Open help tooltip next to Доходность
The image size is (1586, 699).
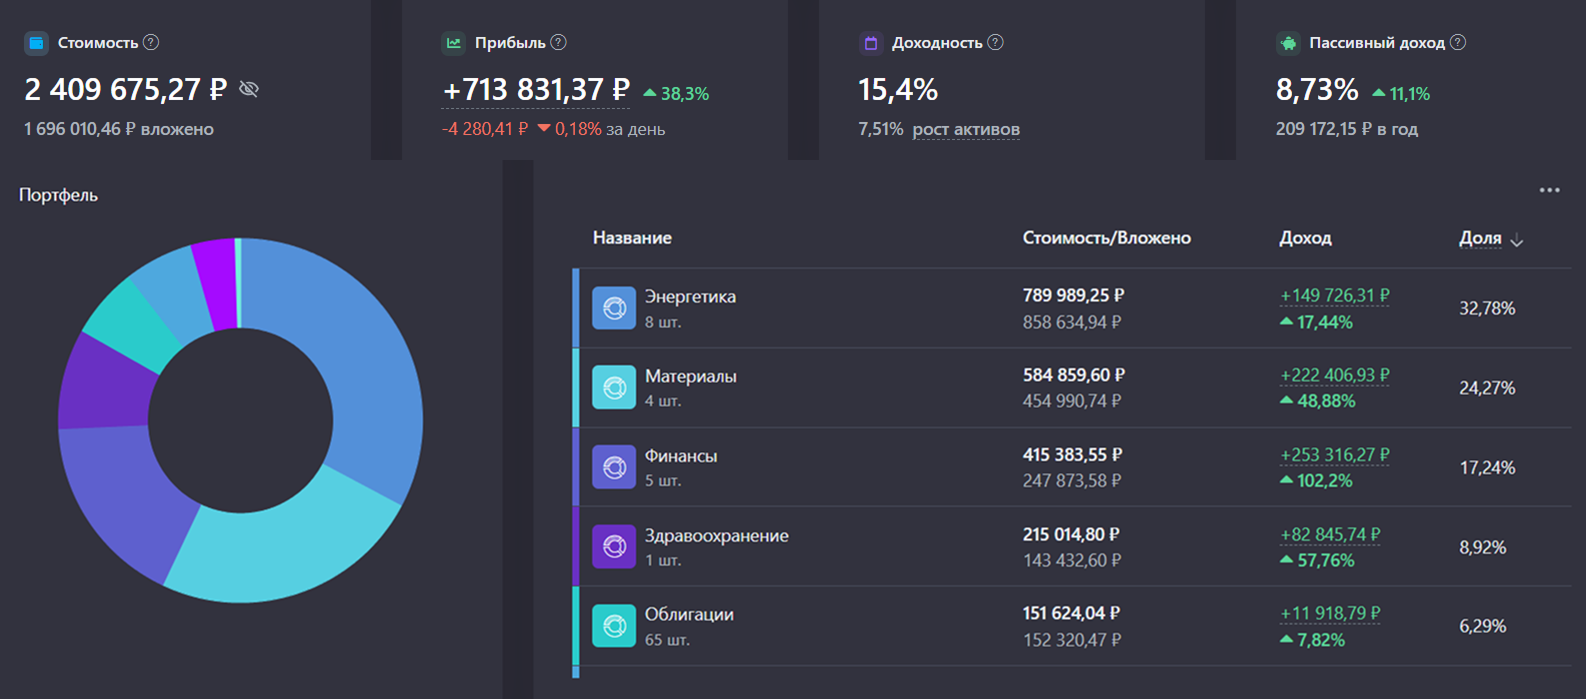(x=995, y=42)
